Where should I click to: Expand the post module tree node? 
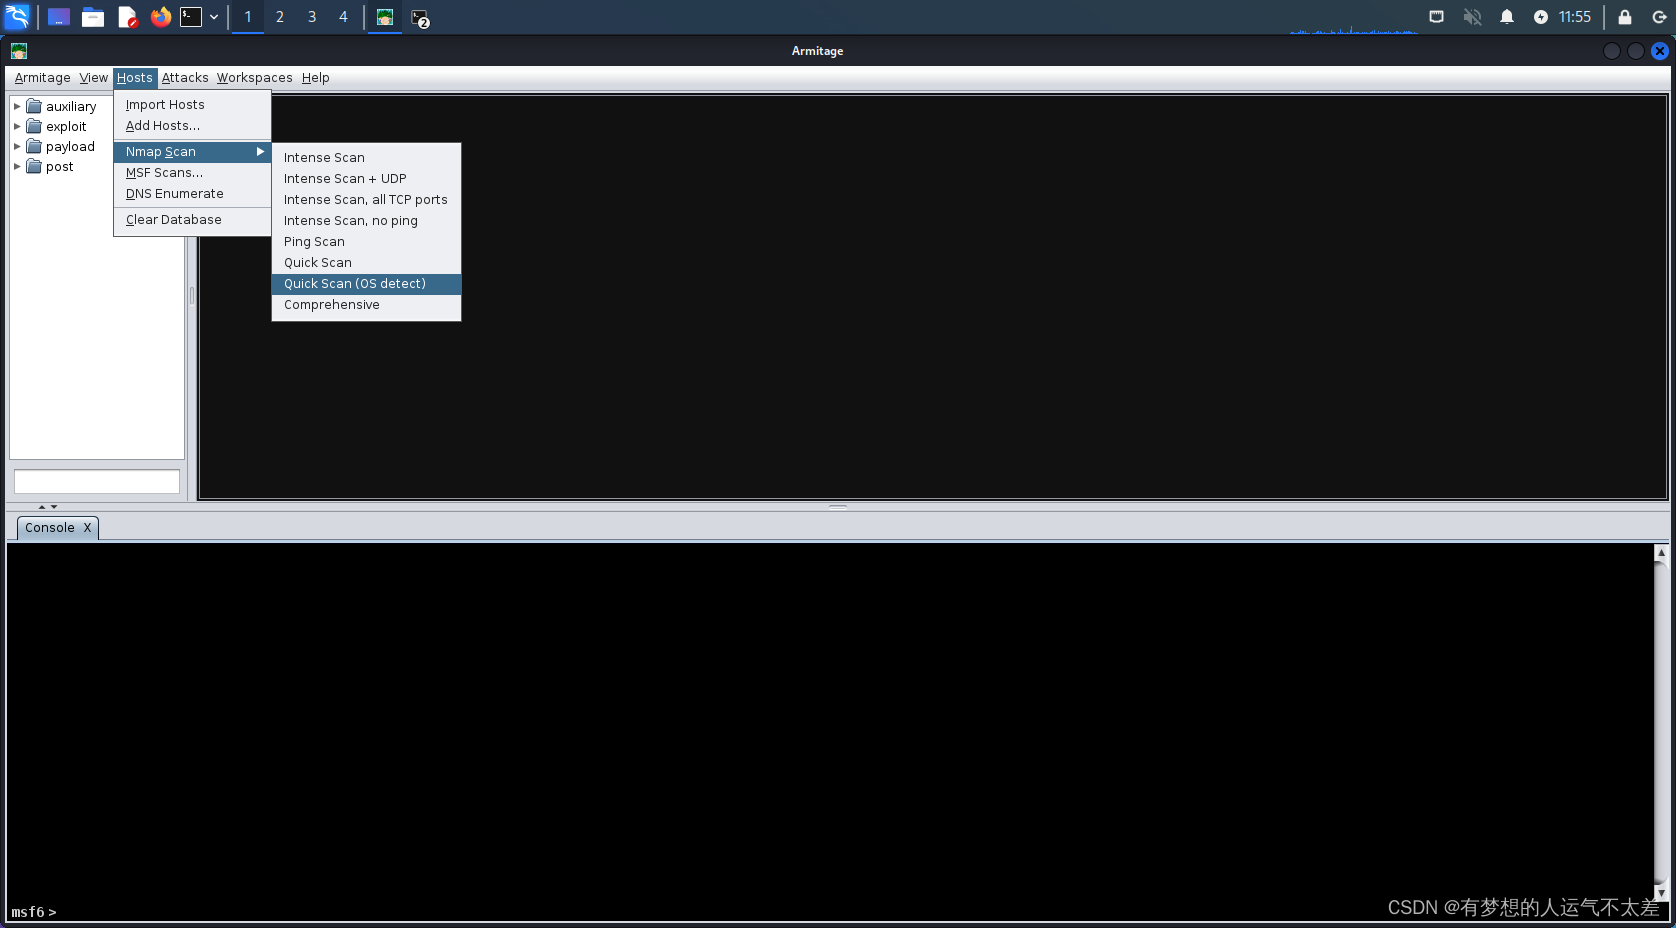point(17,166)
